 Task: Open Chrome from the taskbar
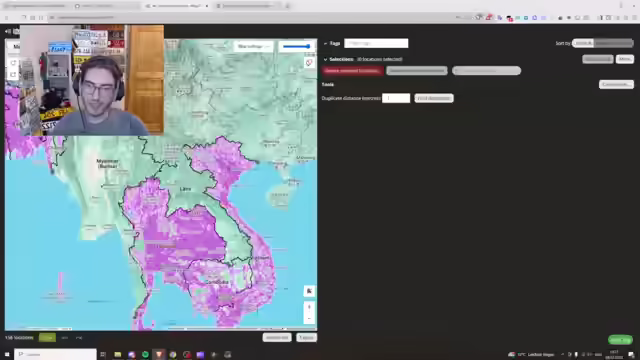click(173, 355)
